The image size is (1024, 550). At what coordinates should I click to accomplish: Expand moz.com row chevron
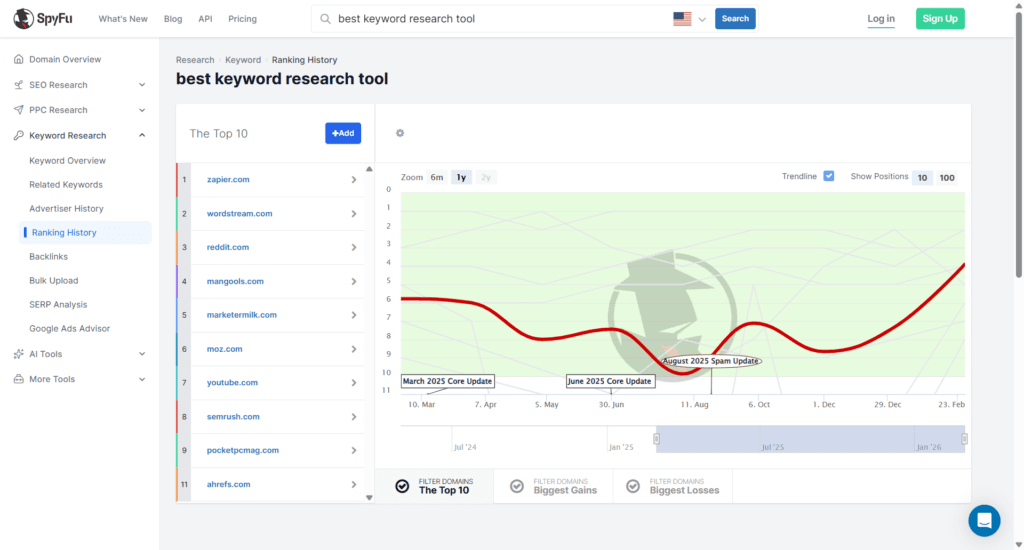(x=353, y=349)
